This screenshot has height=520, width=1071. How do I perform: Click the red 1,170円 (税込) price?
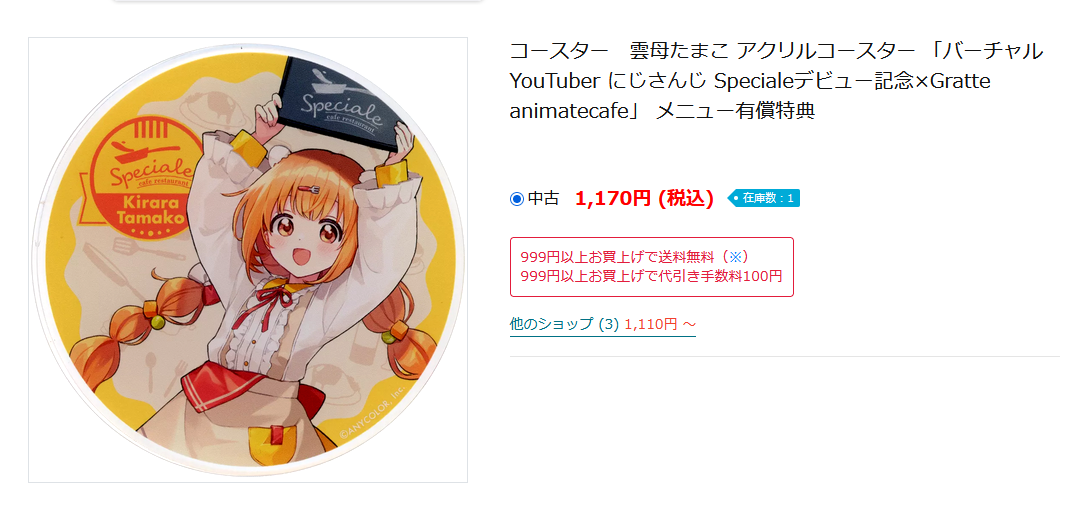644,199
